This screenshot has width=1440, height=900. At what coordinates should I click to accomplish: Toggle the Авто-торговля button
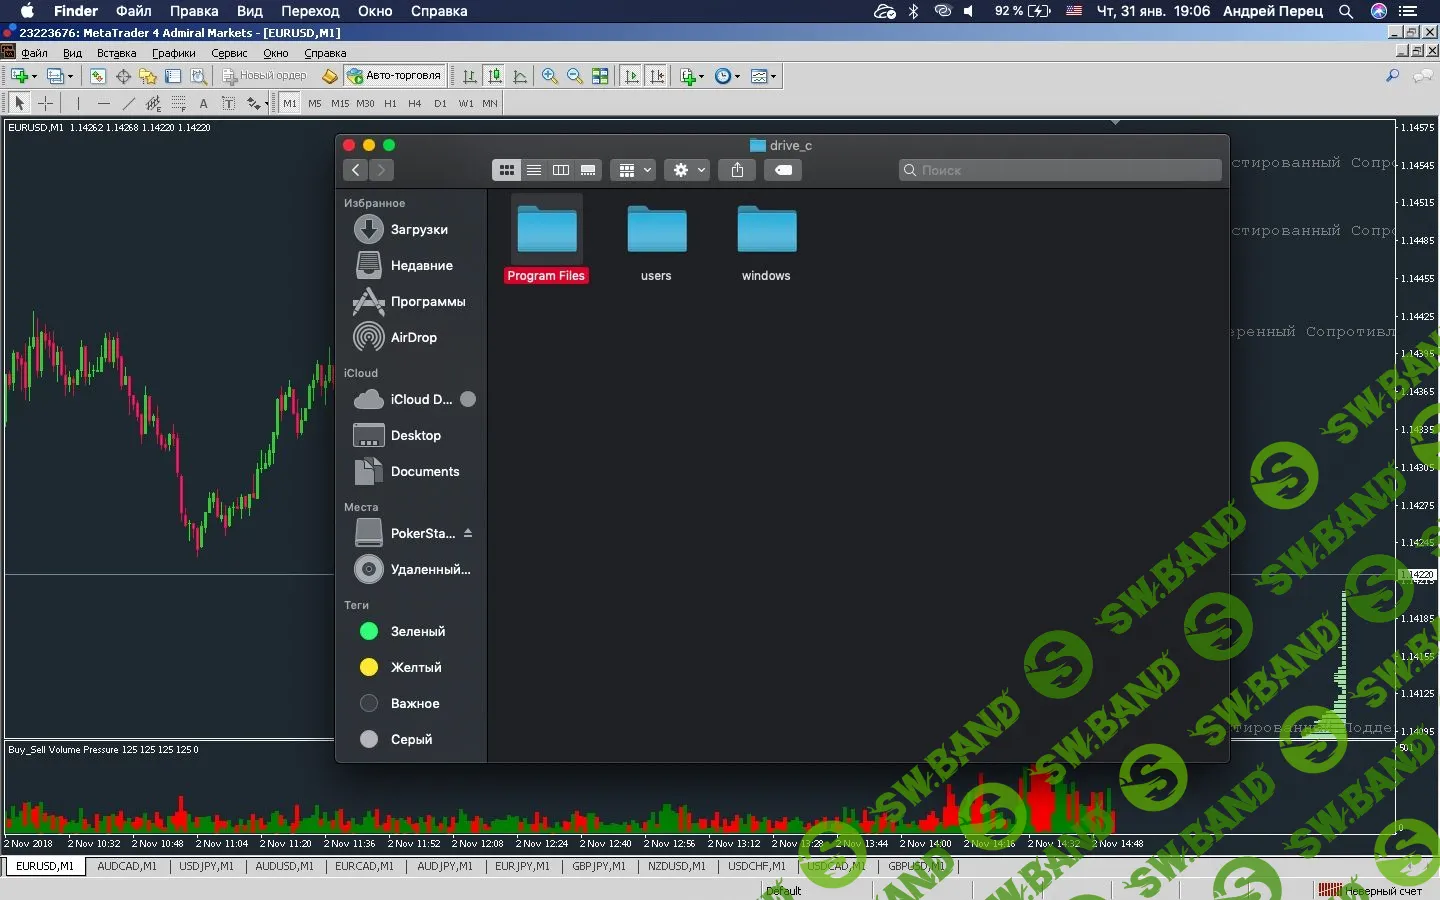tap(394, 76)
